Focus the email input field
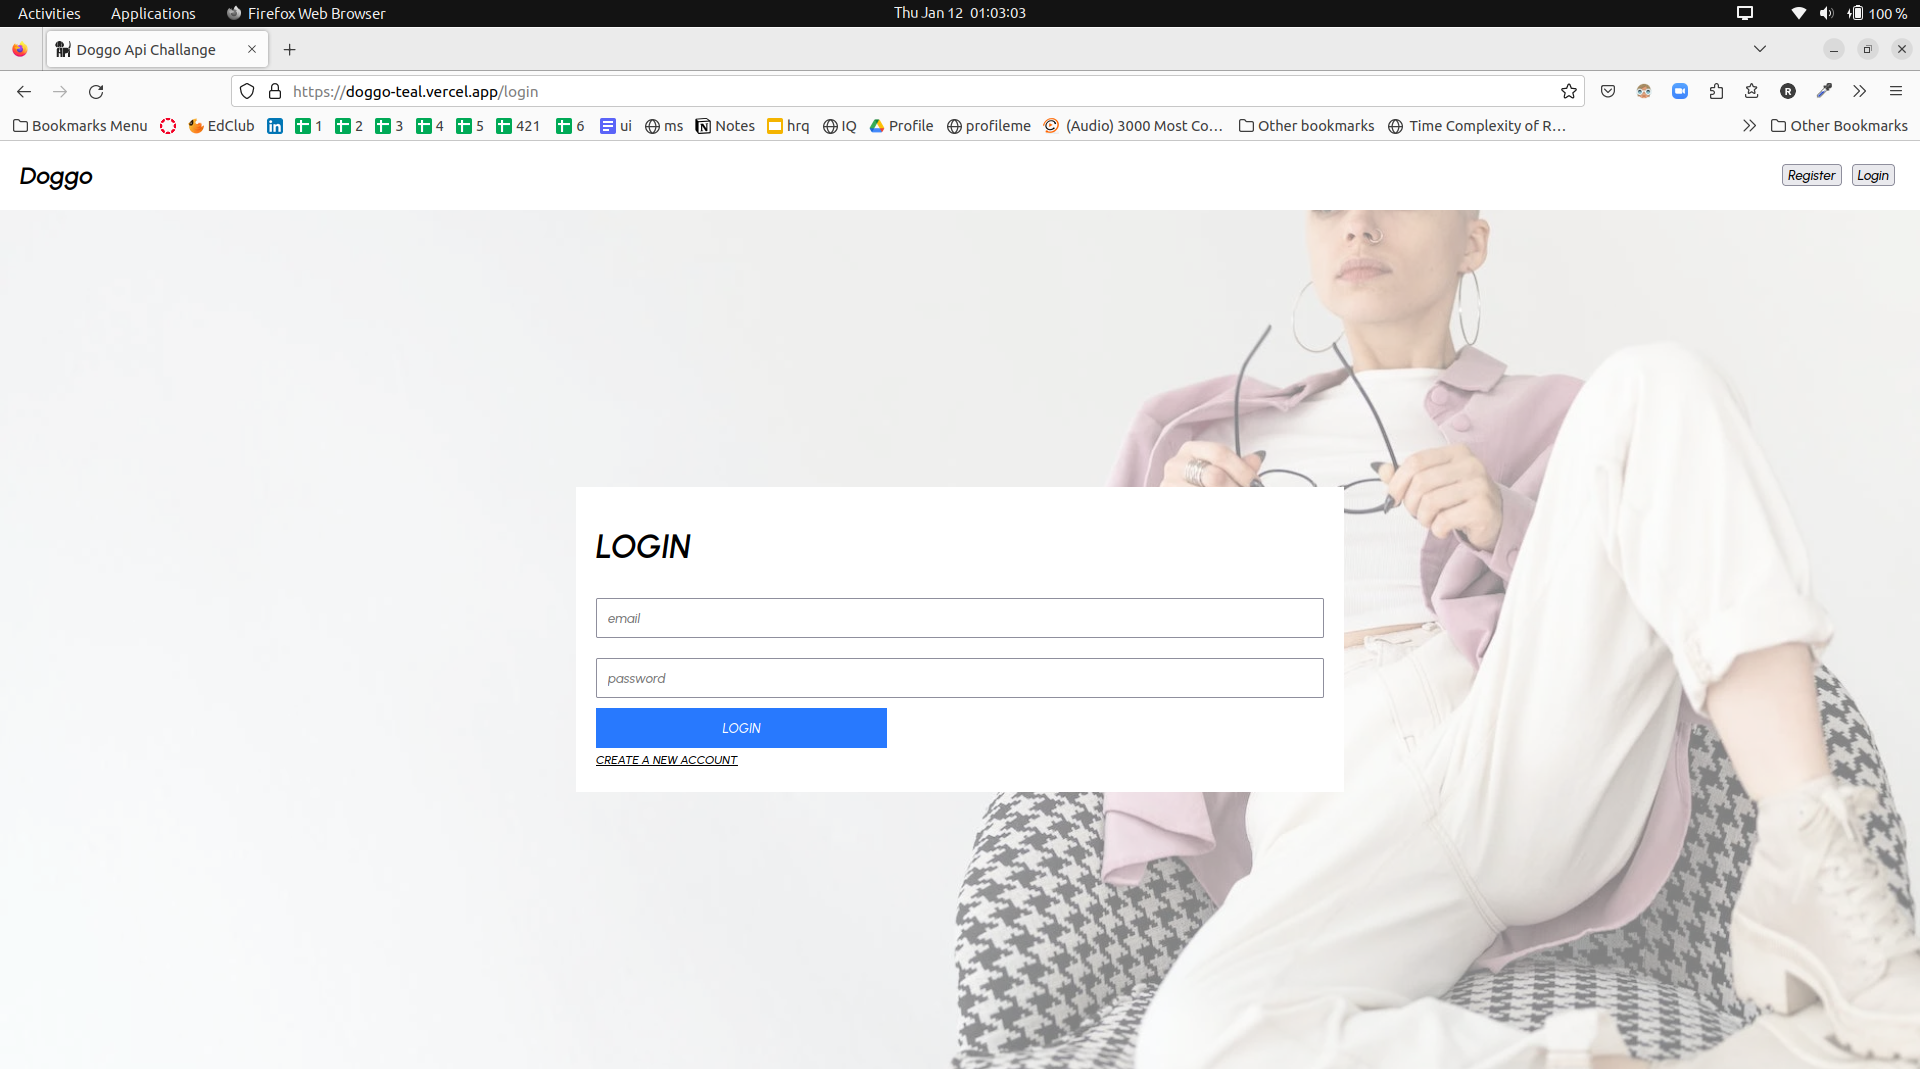Image resolution: width=1920 pixels, height=1080 pixels. click(959, 618)
